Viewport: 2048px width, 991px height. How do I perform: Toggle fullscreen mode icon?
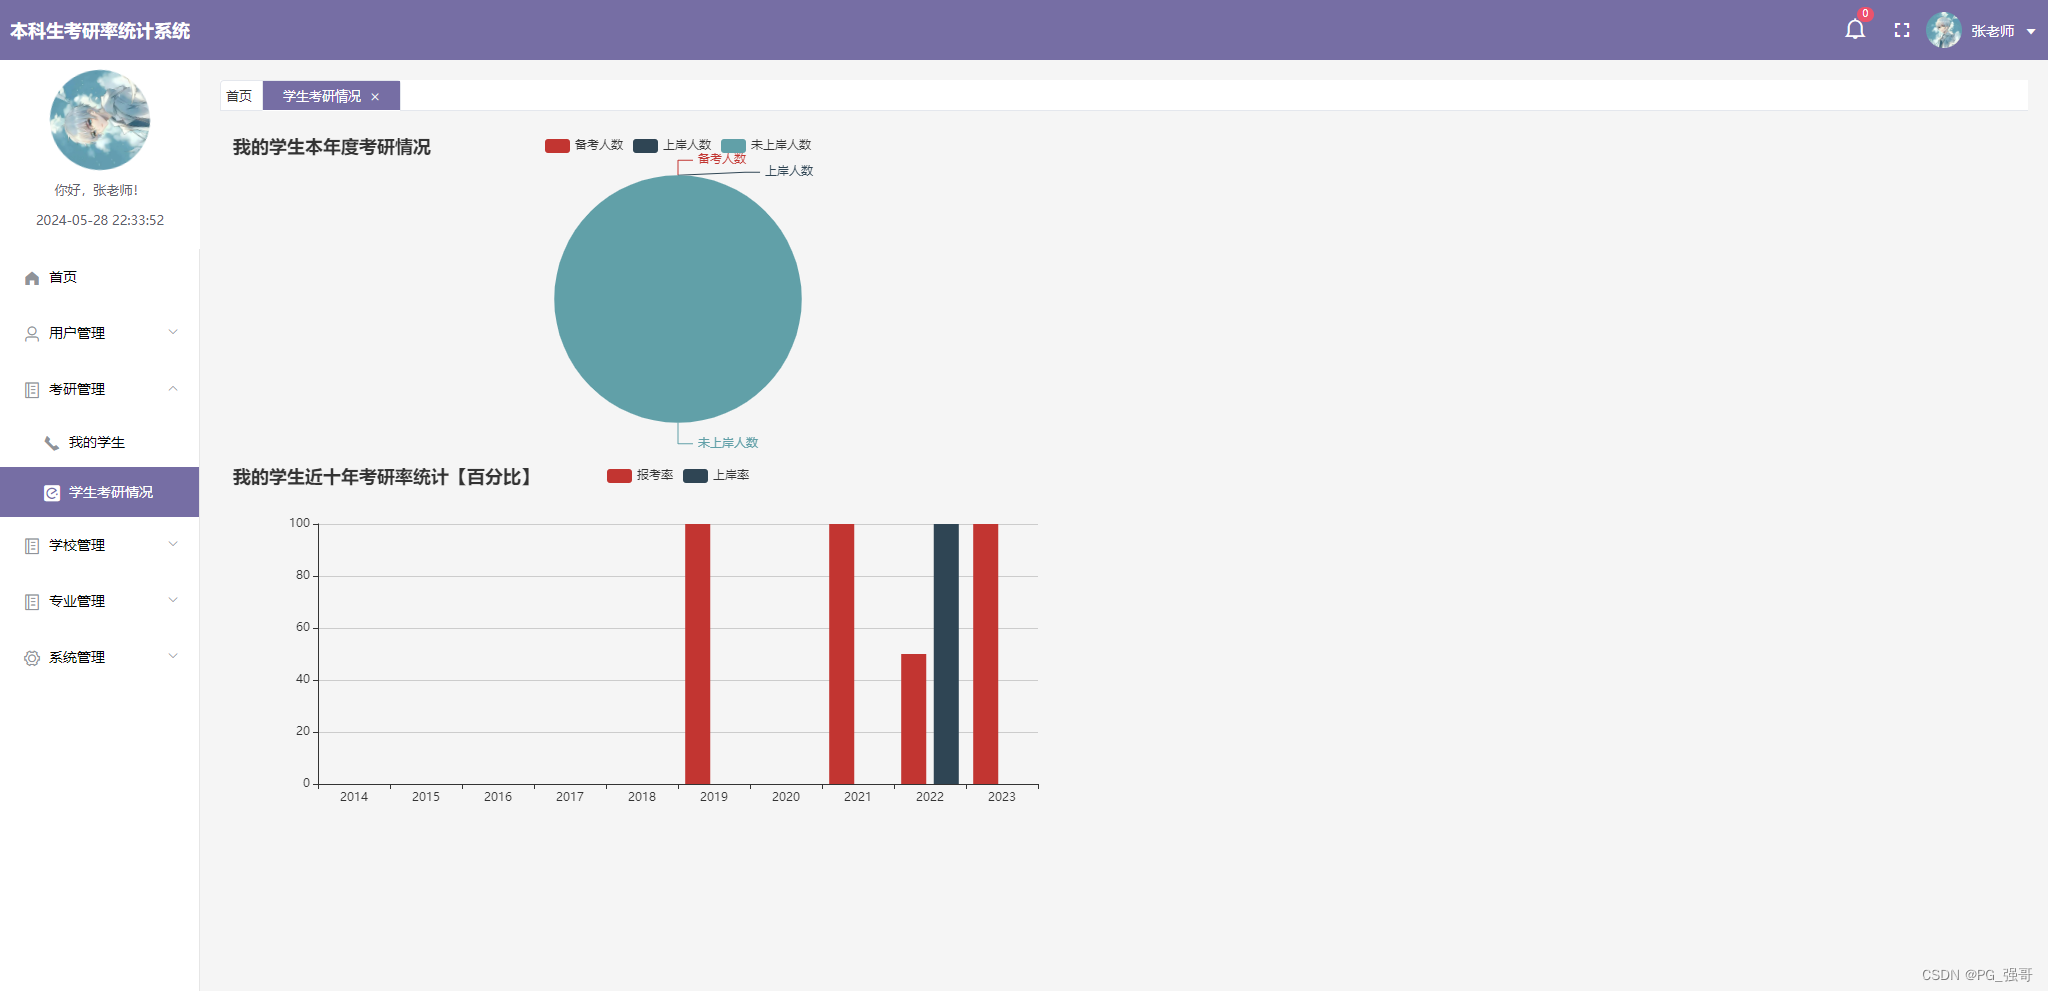pos(1902,31)
